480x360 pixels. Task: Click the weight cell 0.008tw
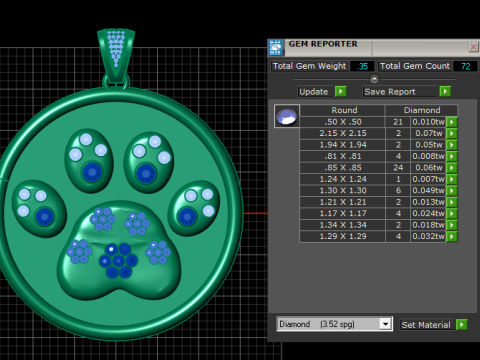pyautogui.click(x=429, y=156)
